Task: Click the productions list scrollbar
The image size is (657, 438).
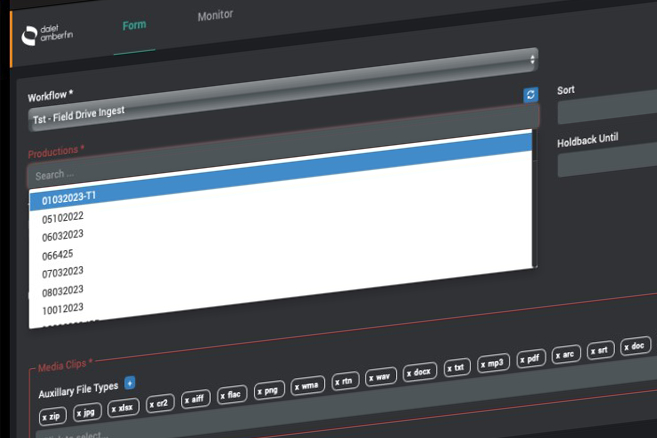Action: pos(535,199)
